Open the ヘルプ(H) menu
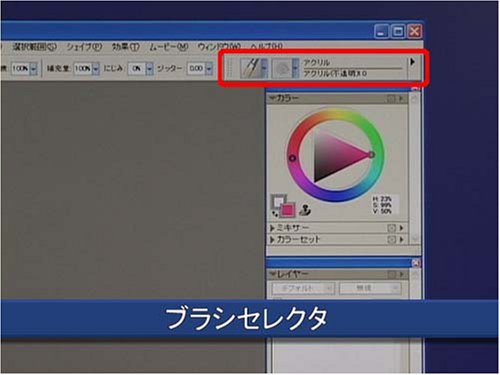The height and width of the screenshot is (375, 500). (x=266, y=47)
